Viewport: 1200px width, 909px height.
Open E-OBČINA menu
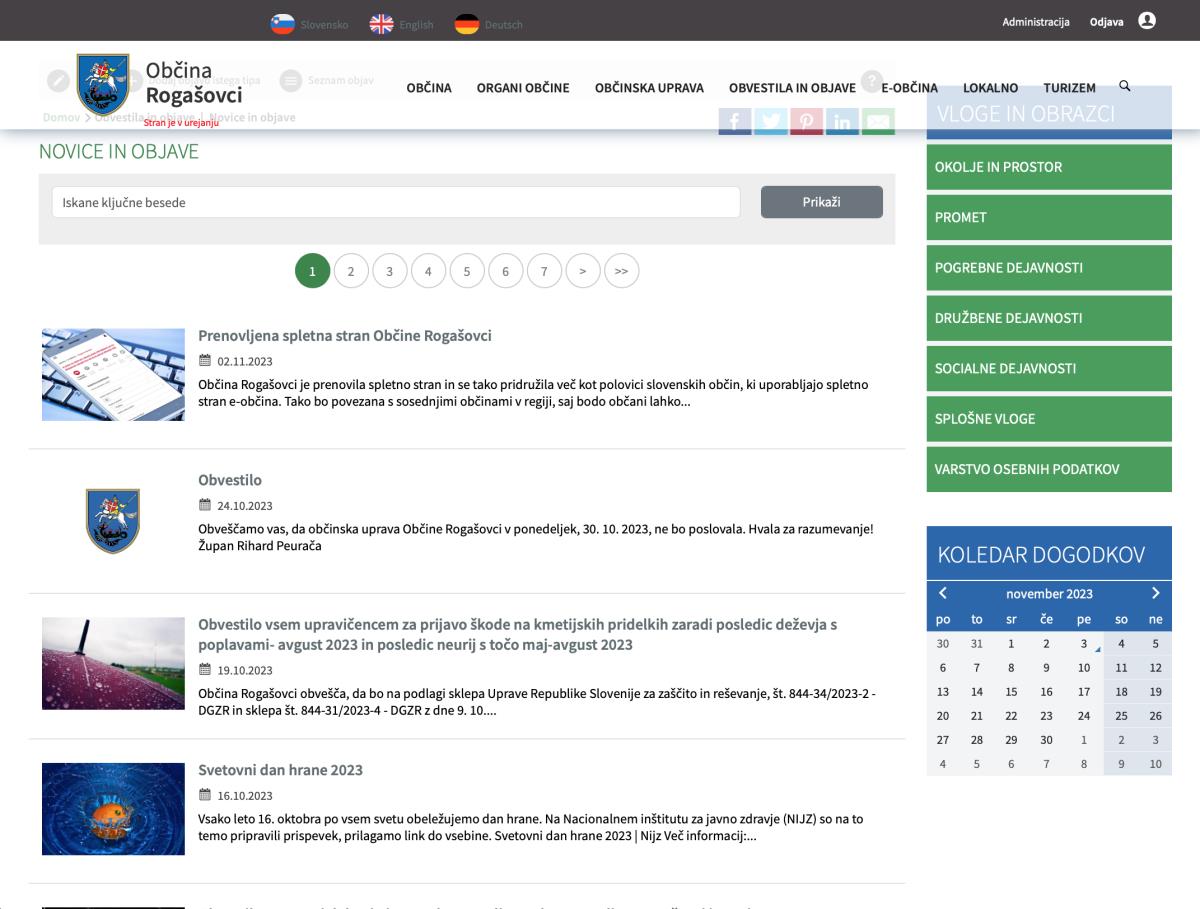[x=909, y=88]
